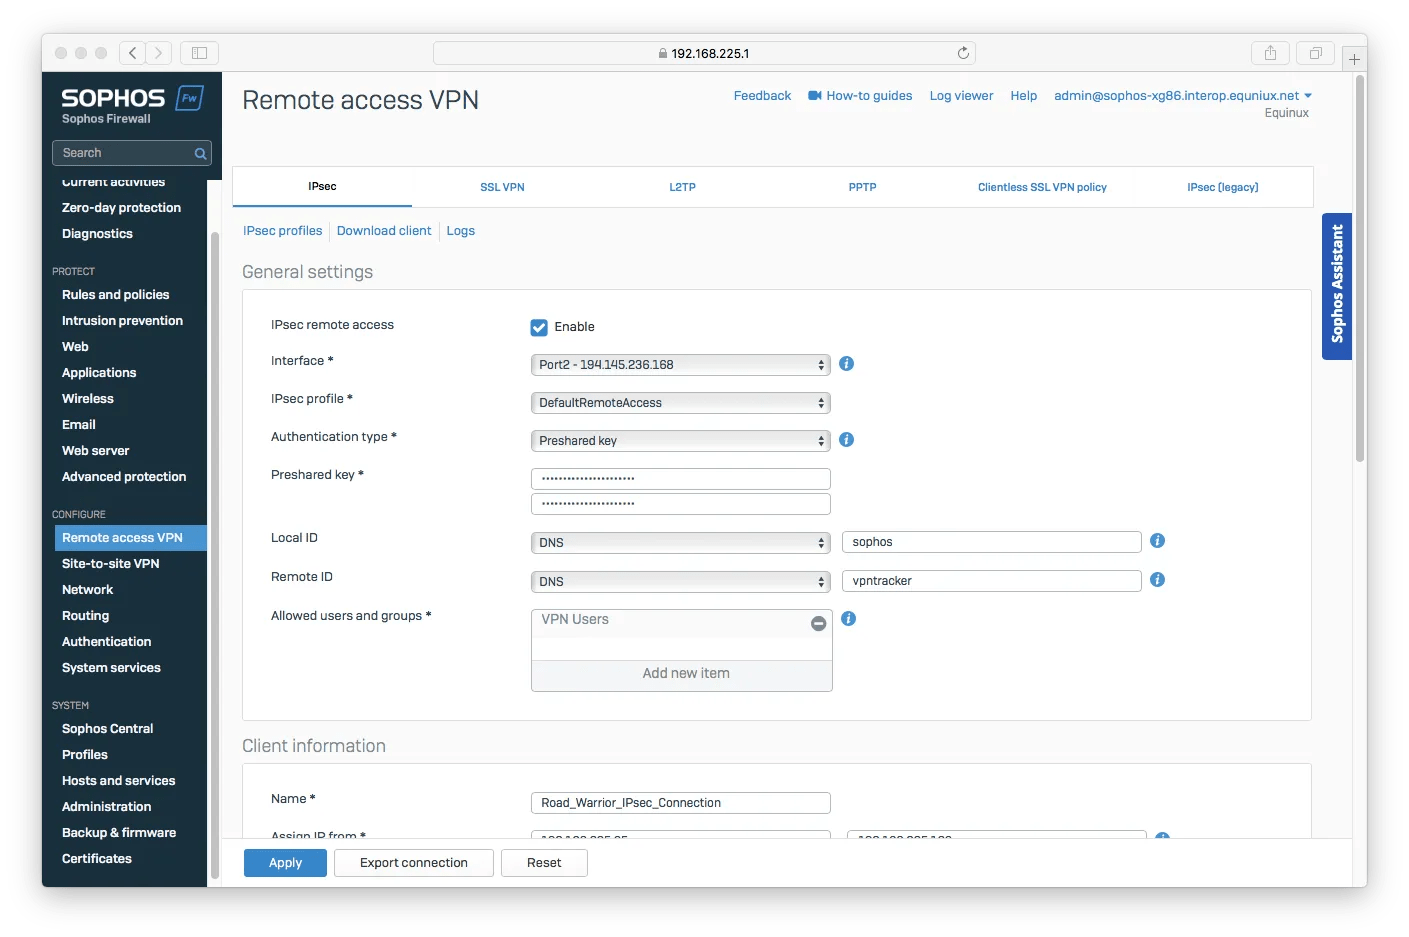
Task: Click the info icon next to Interface
Action: (x=846, y=364)
